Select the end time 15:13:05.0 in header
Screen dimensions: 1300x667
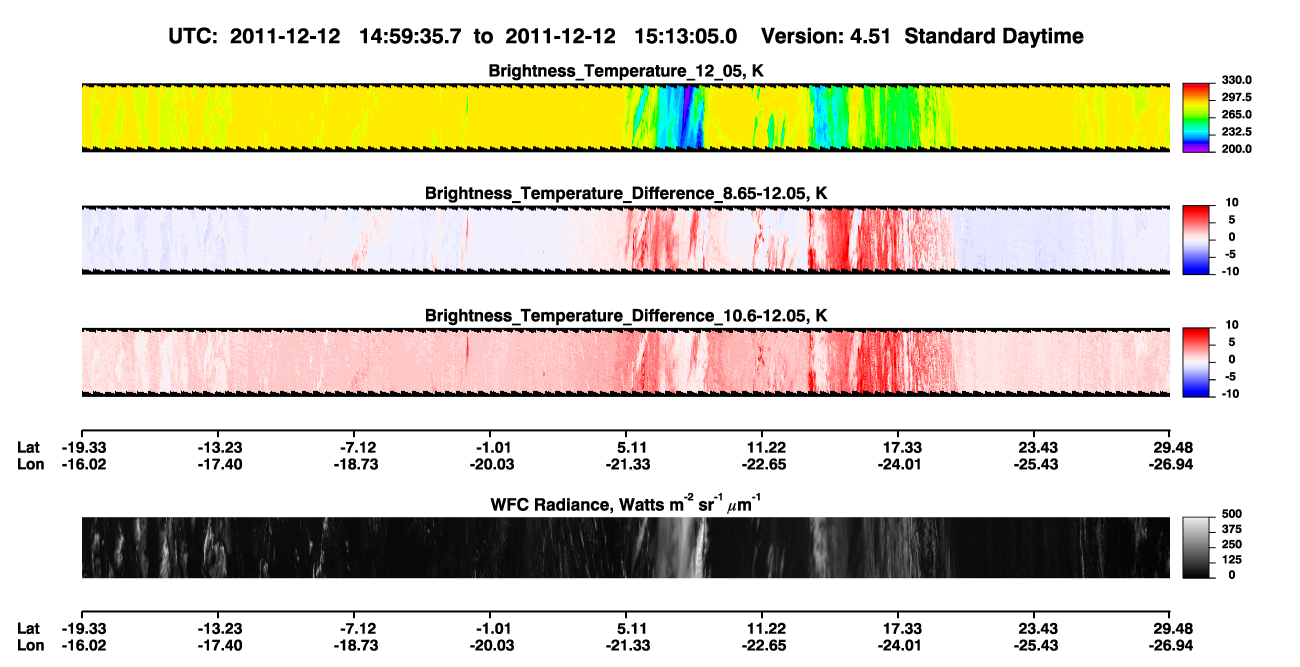[686, 36]
